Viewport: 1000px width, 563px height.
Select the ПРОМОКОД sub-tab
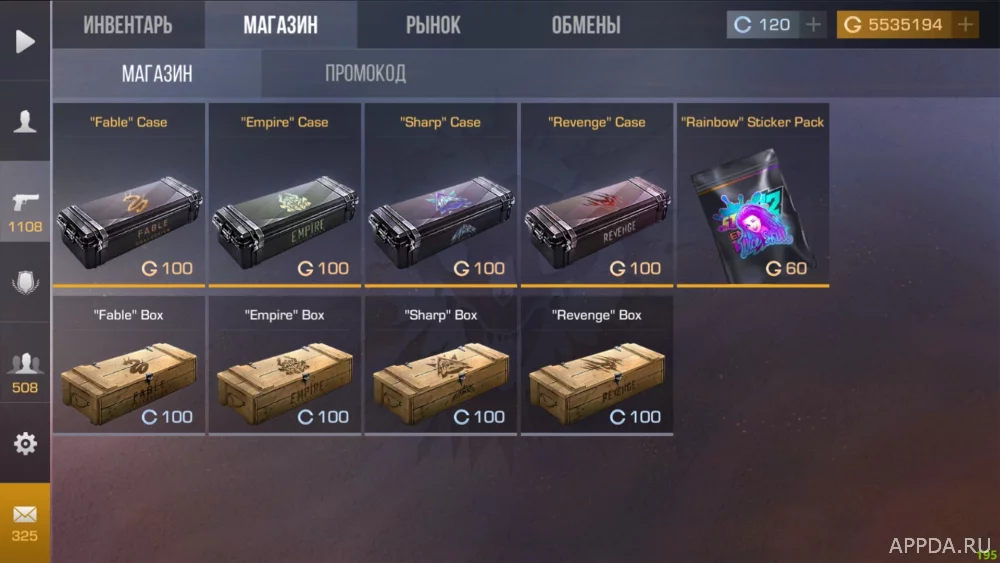pyautogui.click(x=365, y=73)
